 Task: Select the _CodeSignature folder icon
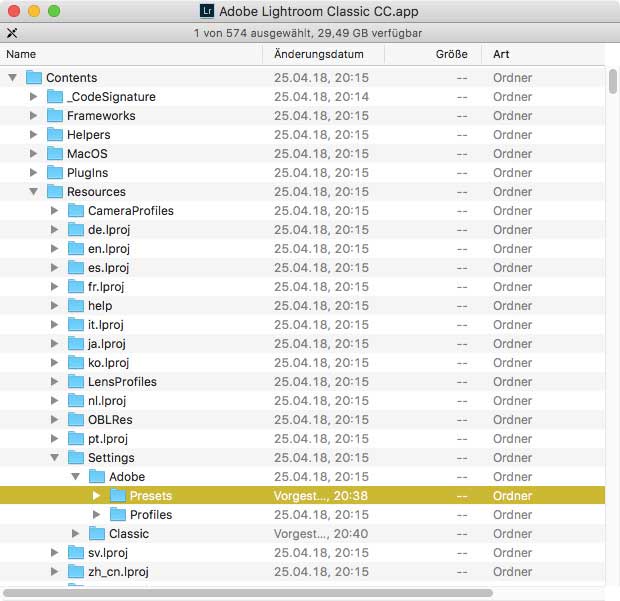pyautogui.click(x=55, y=96)
